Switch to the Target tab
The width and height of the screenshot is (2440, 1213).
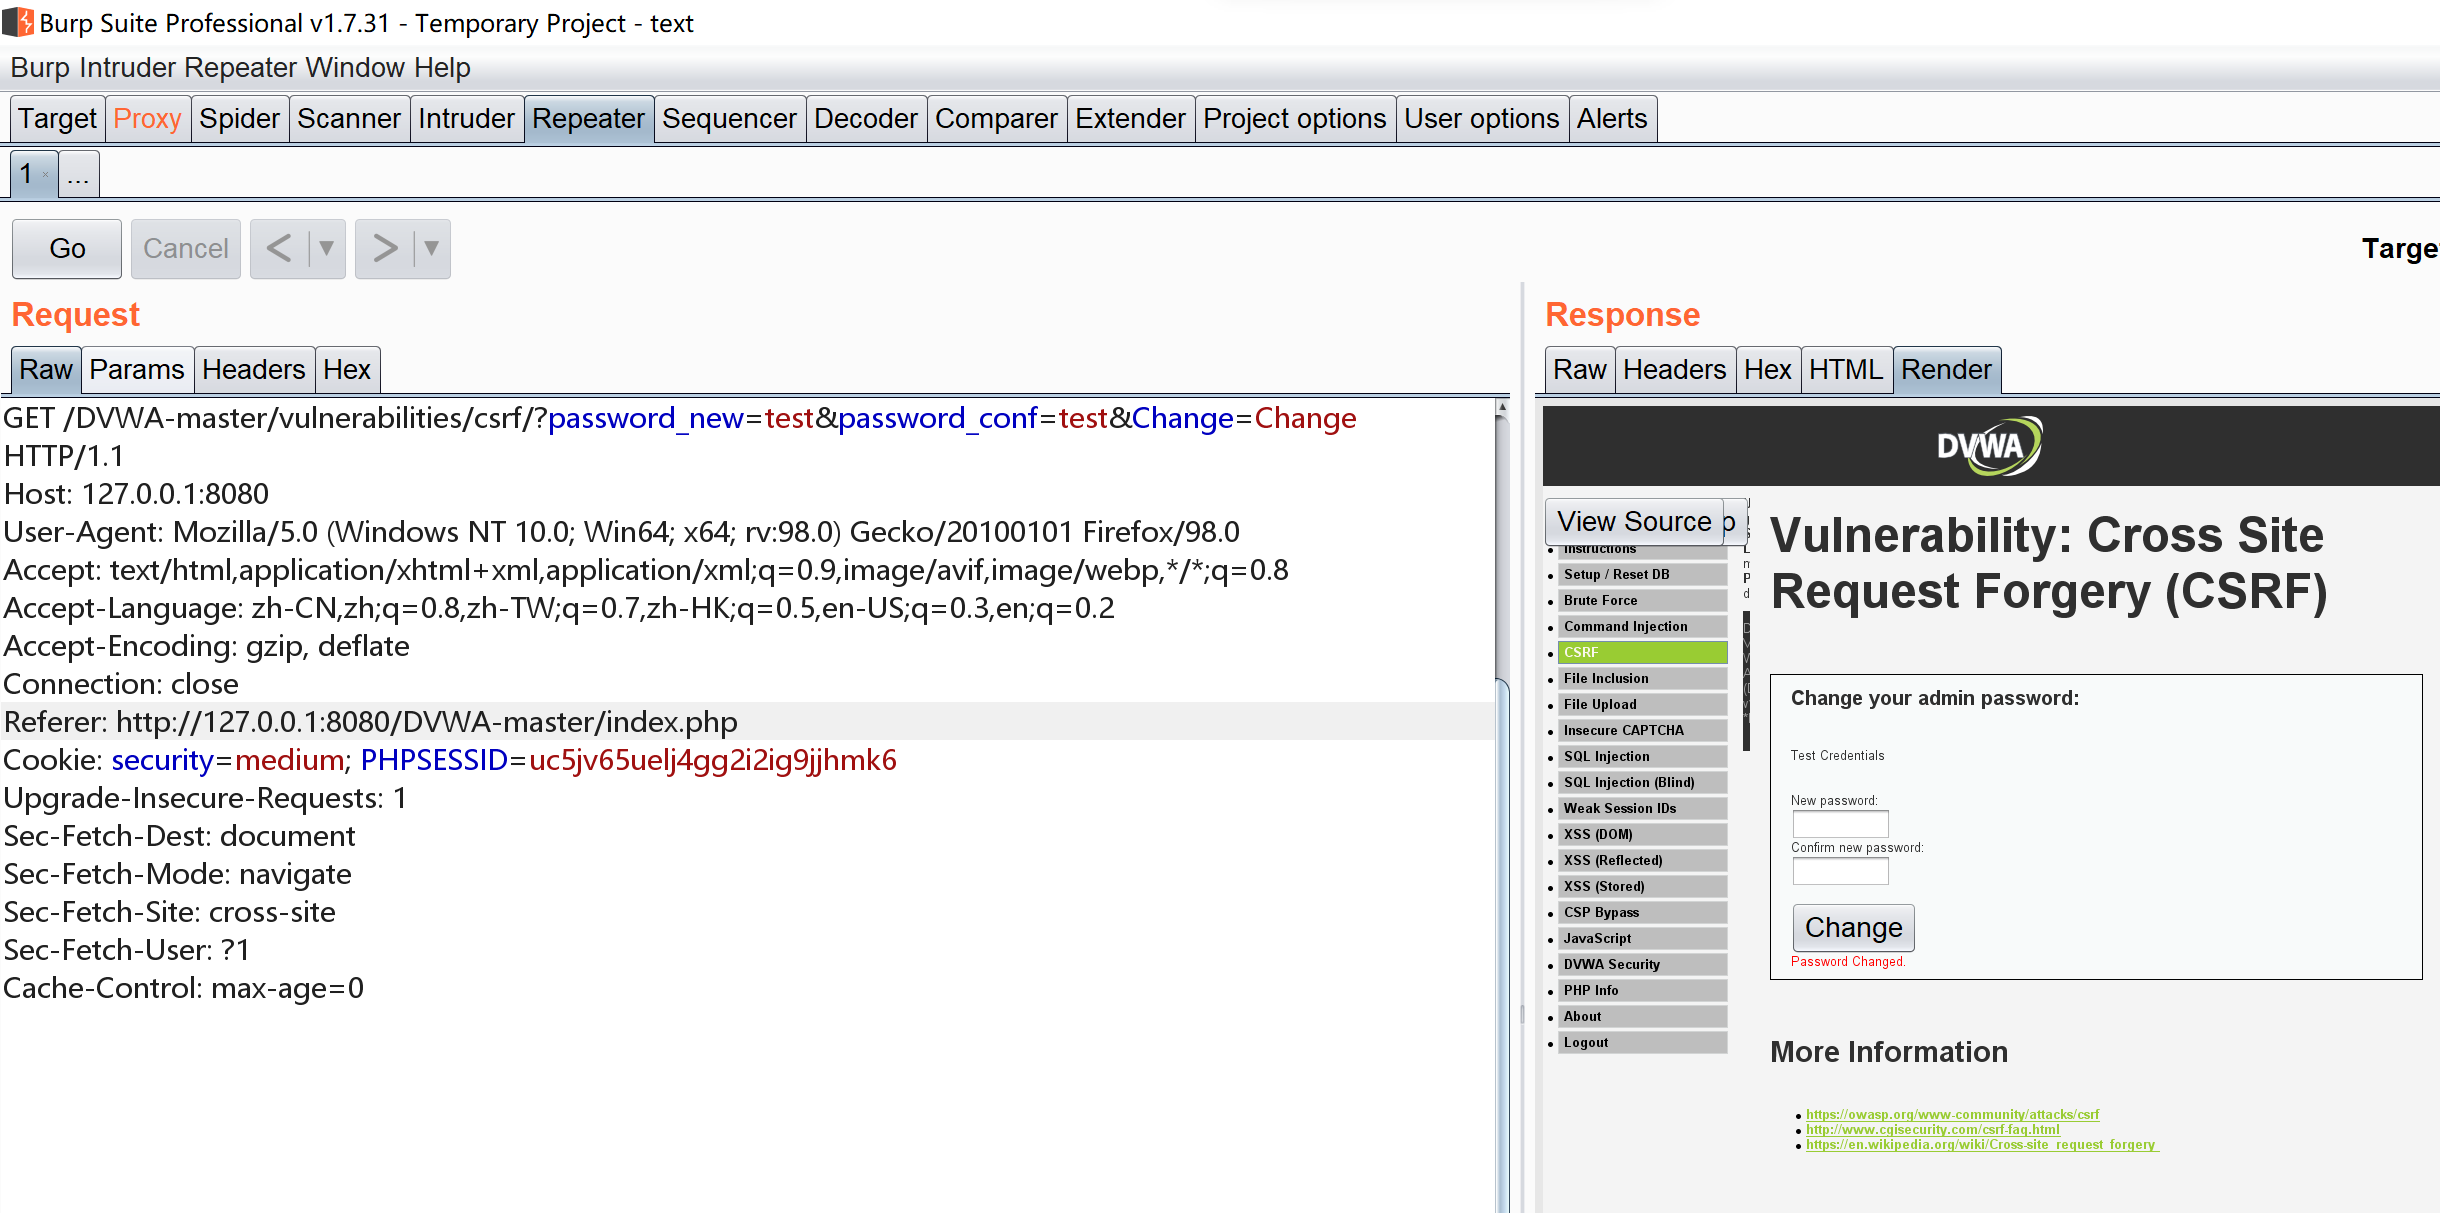pyautogui.click(x=57, y=119)
